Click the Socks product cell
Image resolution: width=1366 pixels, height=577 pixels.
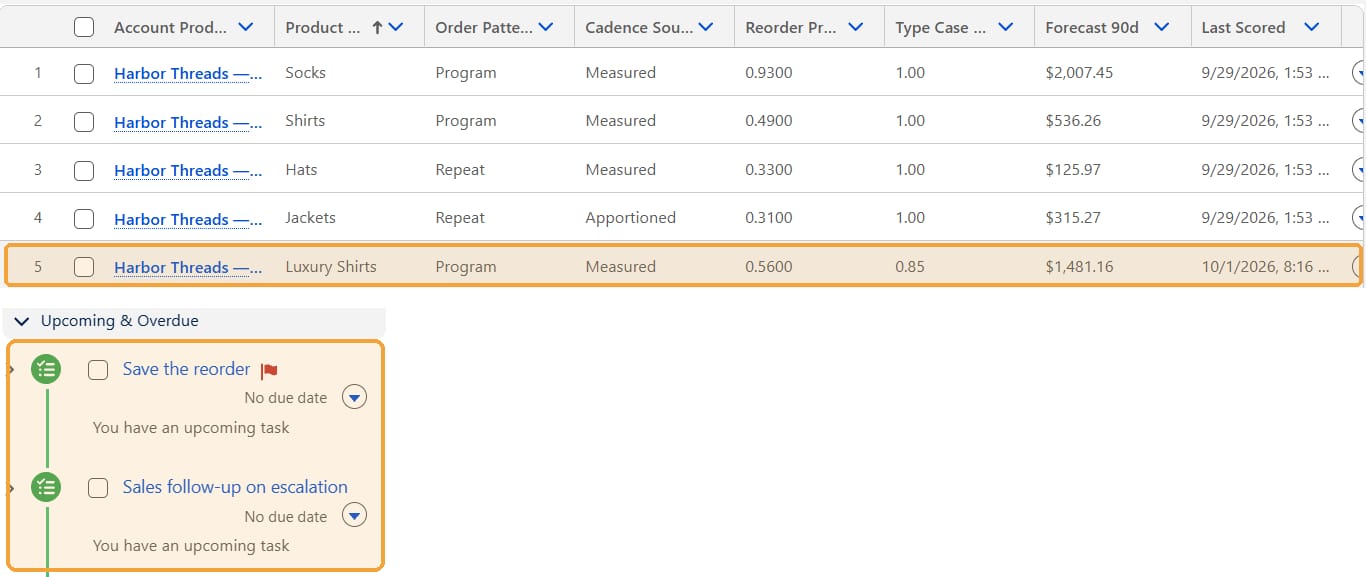(305, 73)
